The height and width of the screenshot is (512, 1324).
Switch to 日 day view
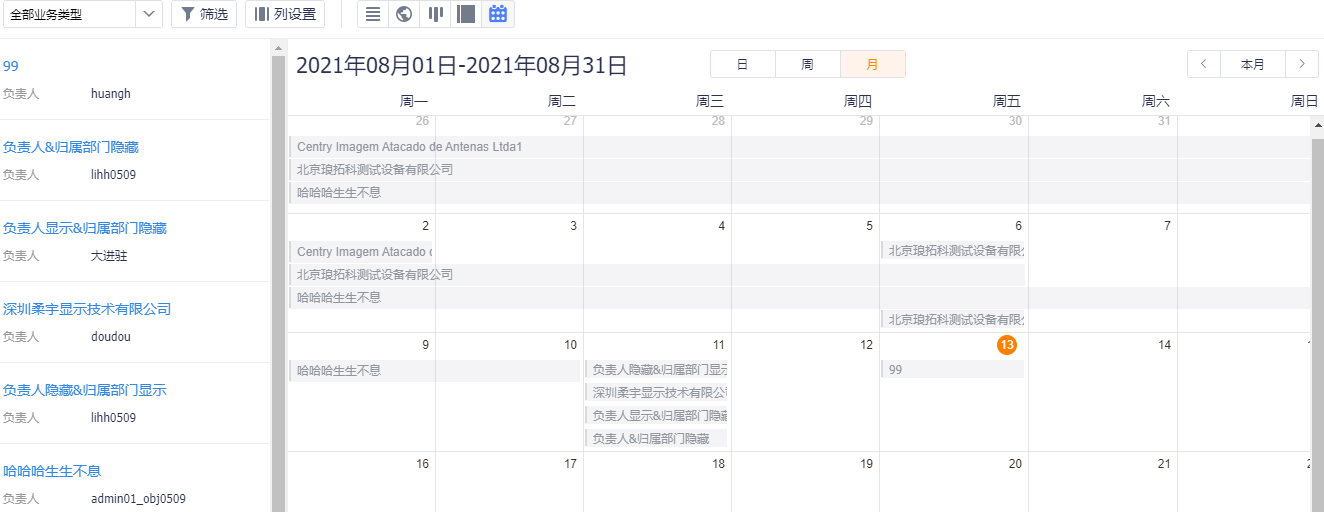point(742,64)
